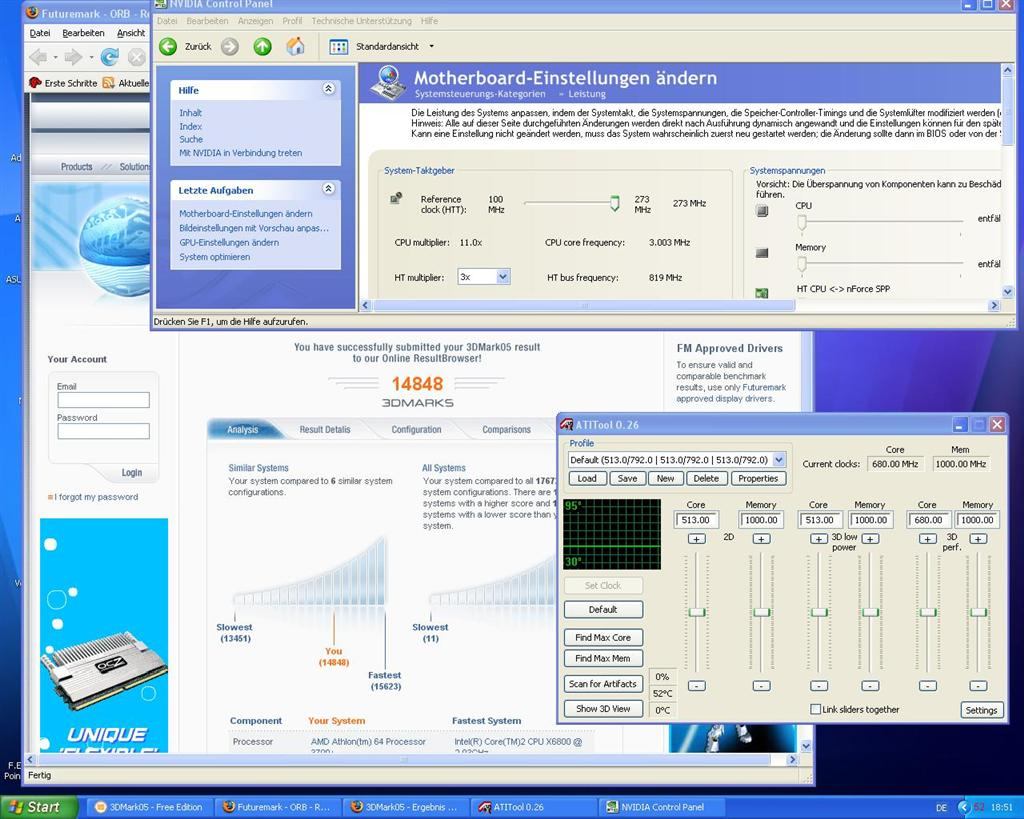Switch to the Result Details tab

(x=325, y=430)
